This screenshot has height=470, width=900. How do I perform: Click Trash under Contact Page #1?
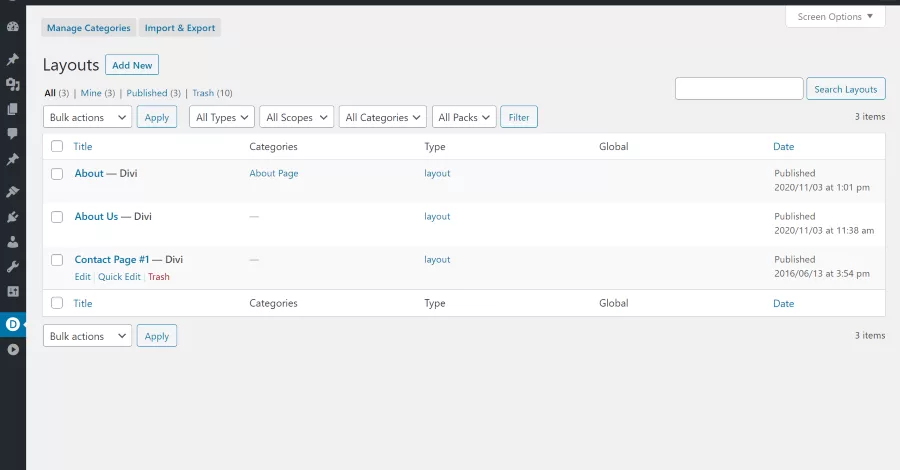(x=158, y=277)
